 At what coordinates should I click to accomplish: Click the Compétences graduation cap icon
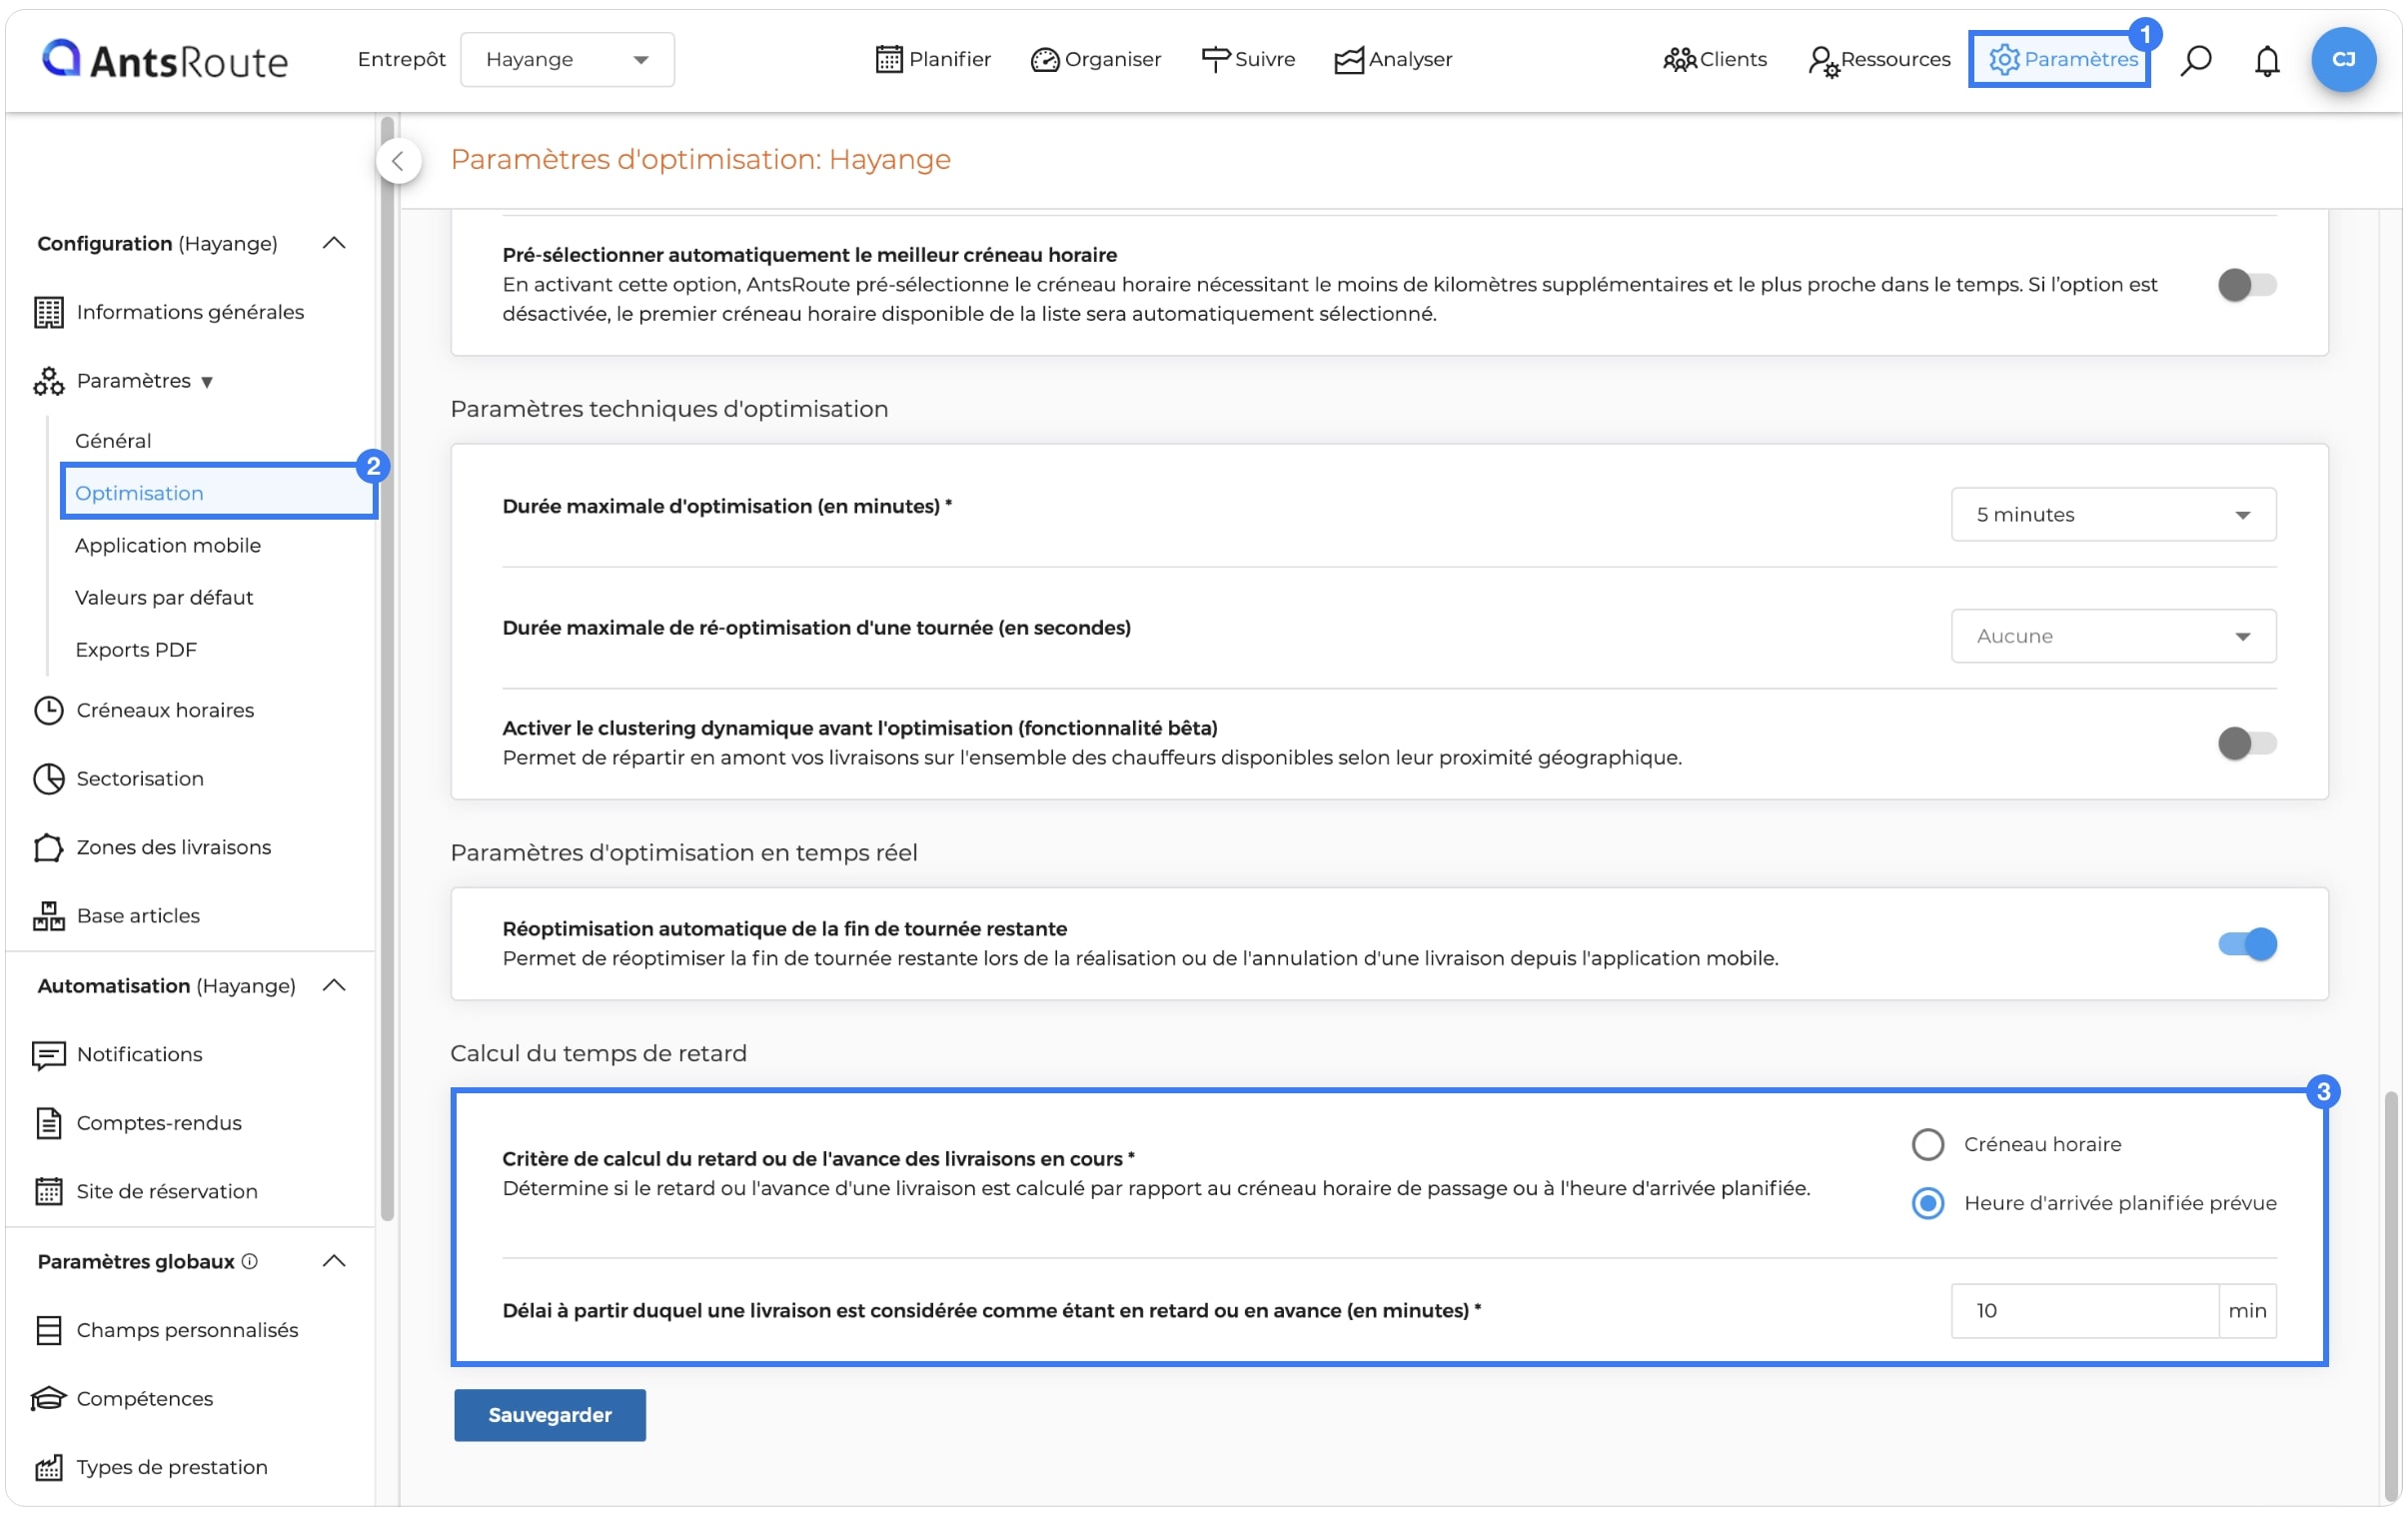click(x=48, y=1398)
